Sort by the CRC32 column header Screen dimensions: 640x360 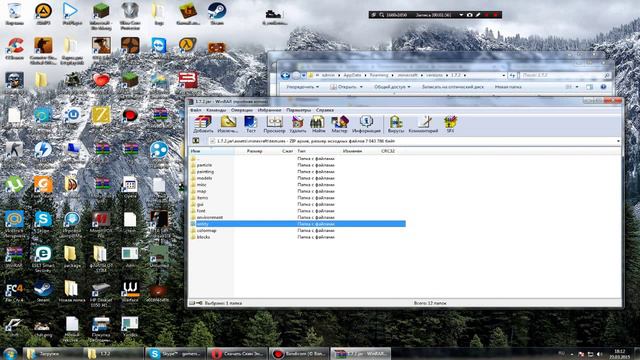388,151
